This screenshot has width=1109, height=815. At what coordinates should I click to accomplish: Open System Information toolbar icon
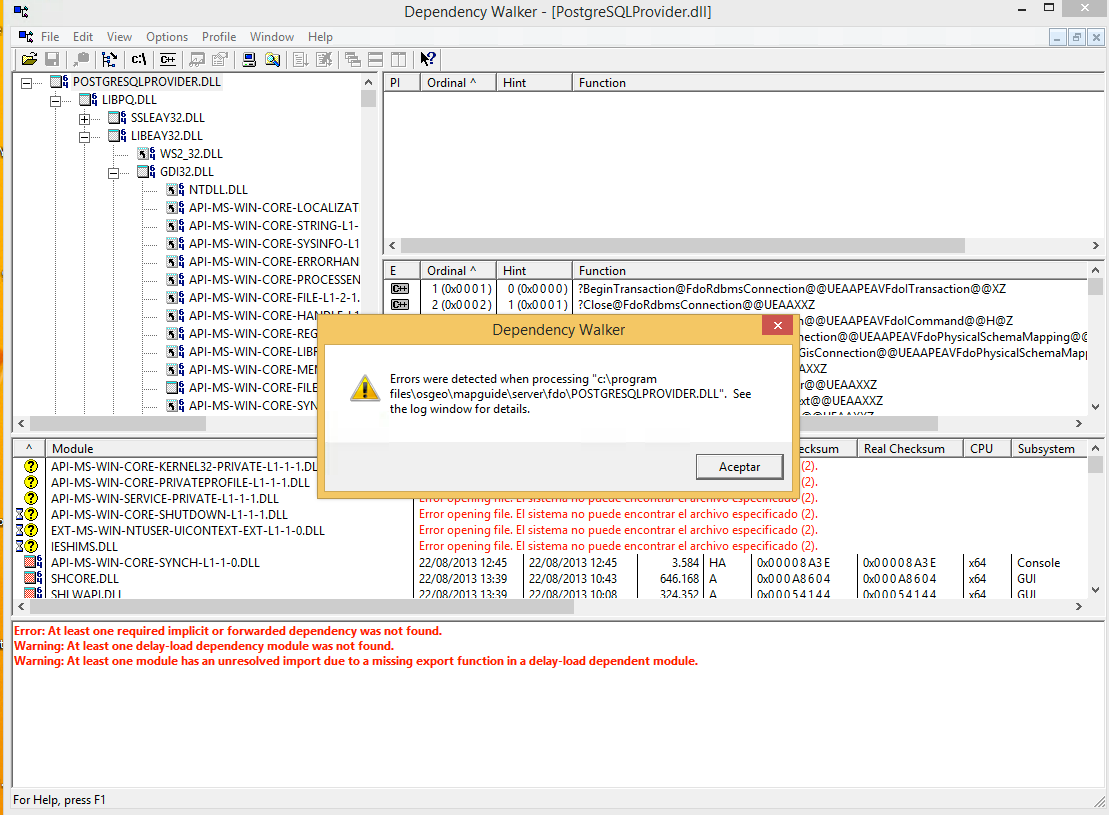(x=249, y=59)
